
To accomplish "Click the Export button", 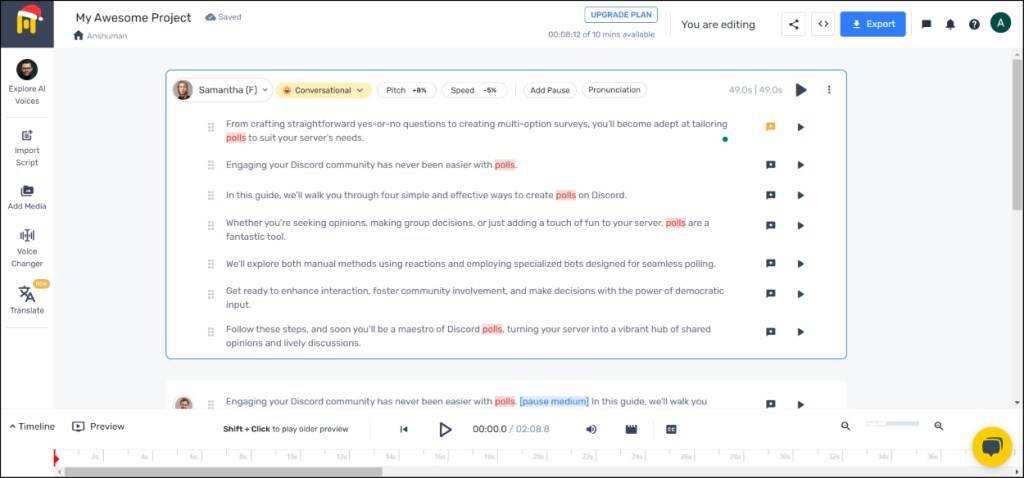I will 872,24.
